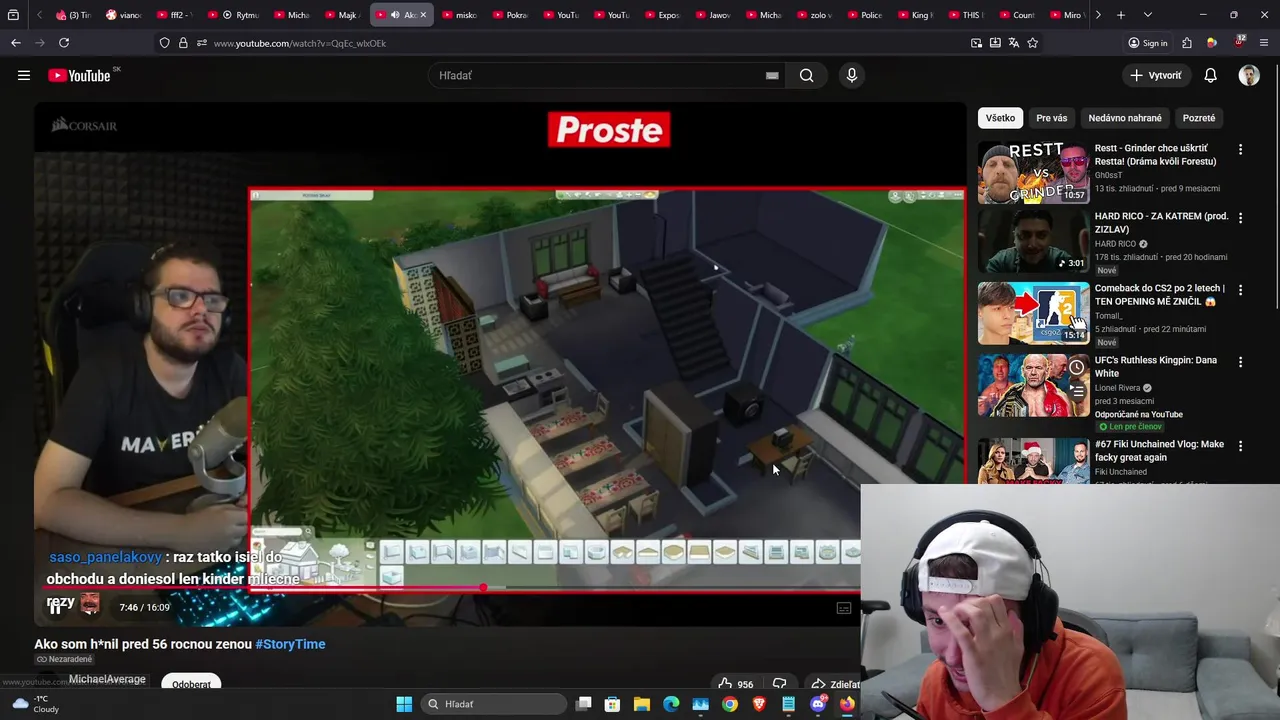The image size is (1280, 720).
Task: Open the YouTube guide hamburger menu
Action: click(x=24, y=75)
